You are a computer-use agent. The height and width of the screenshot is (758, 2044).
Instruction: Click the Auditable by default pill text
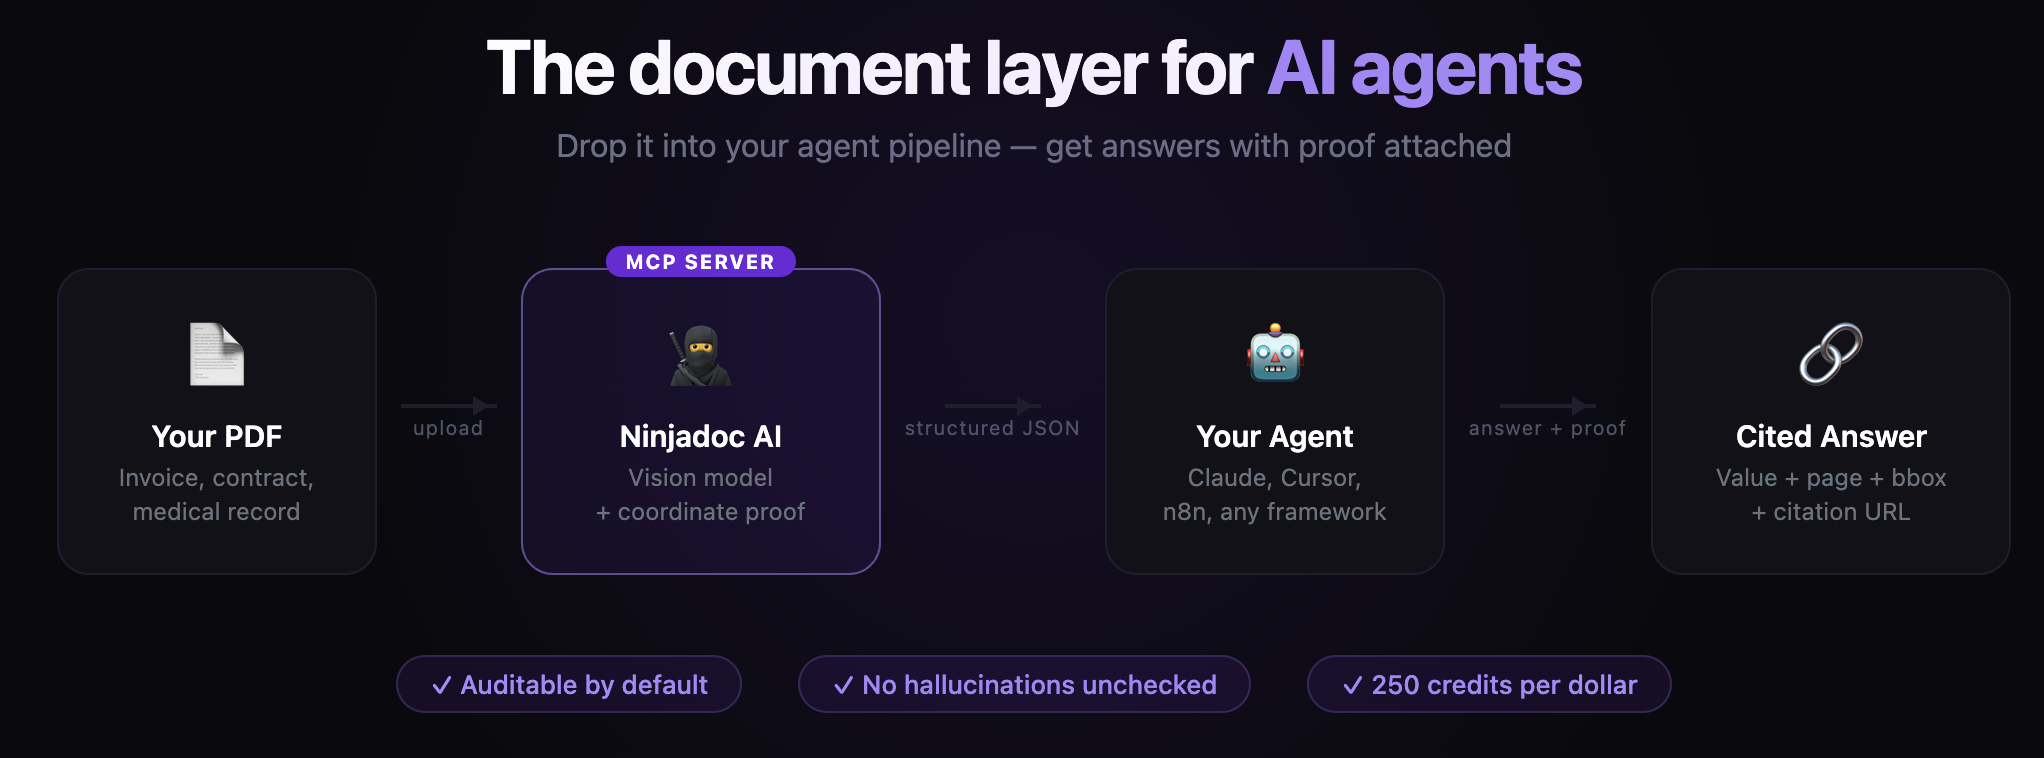click(x=584, y=685)
